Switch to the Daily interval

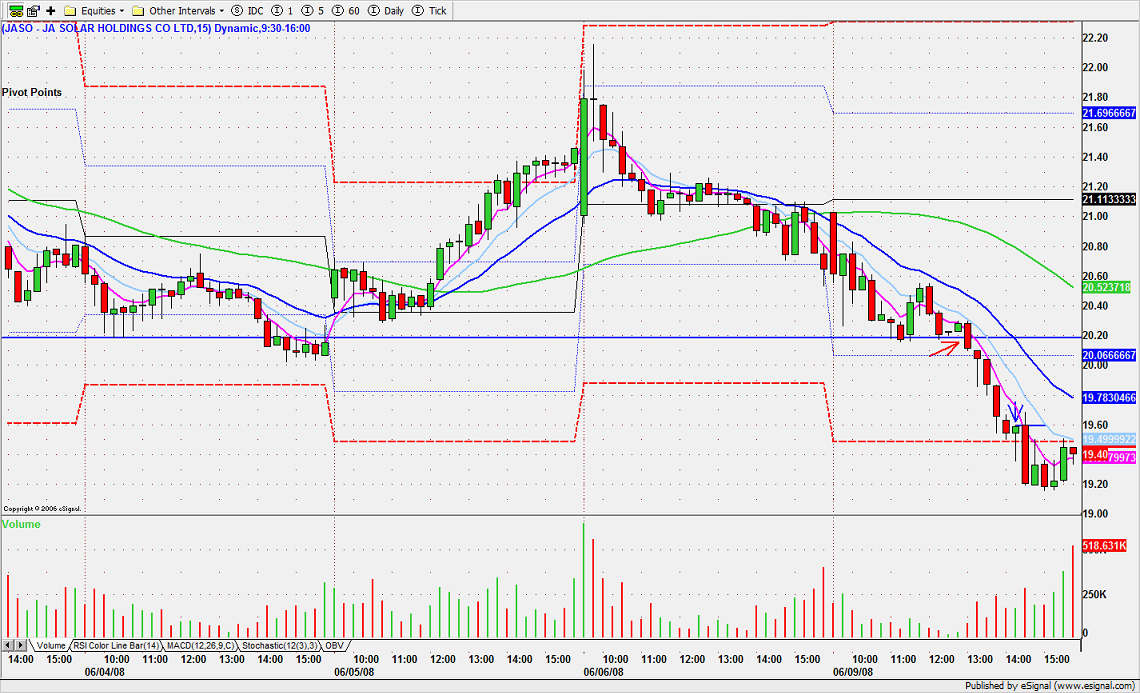click(386, 10)
